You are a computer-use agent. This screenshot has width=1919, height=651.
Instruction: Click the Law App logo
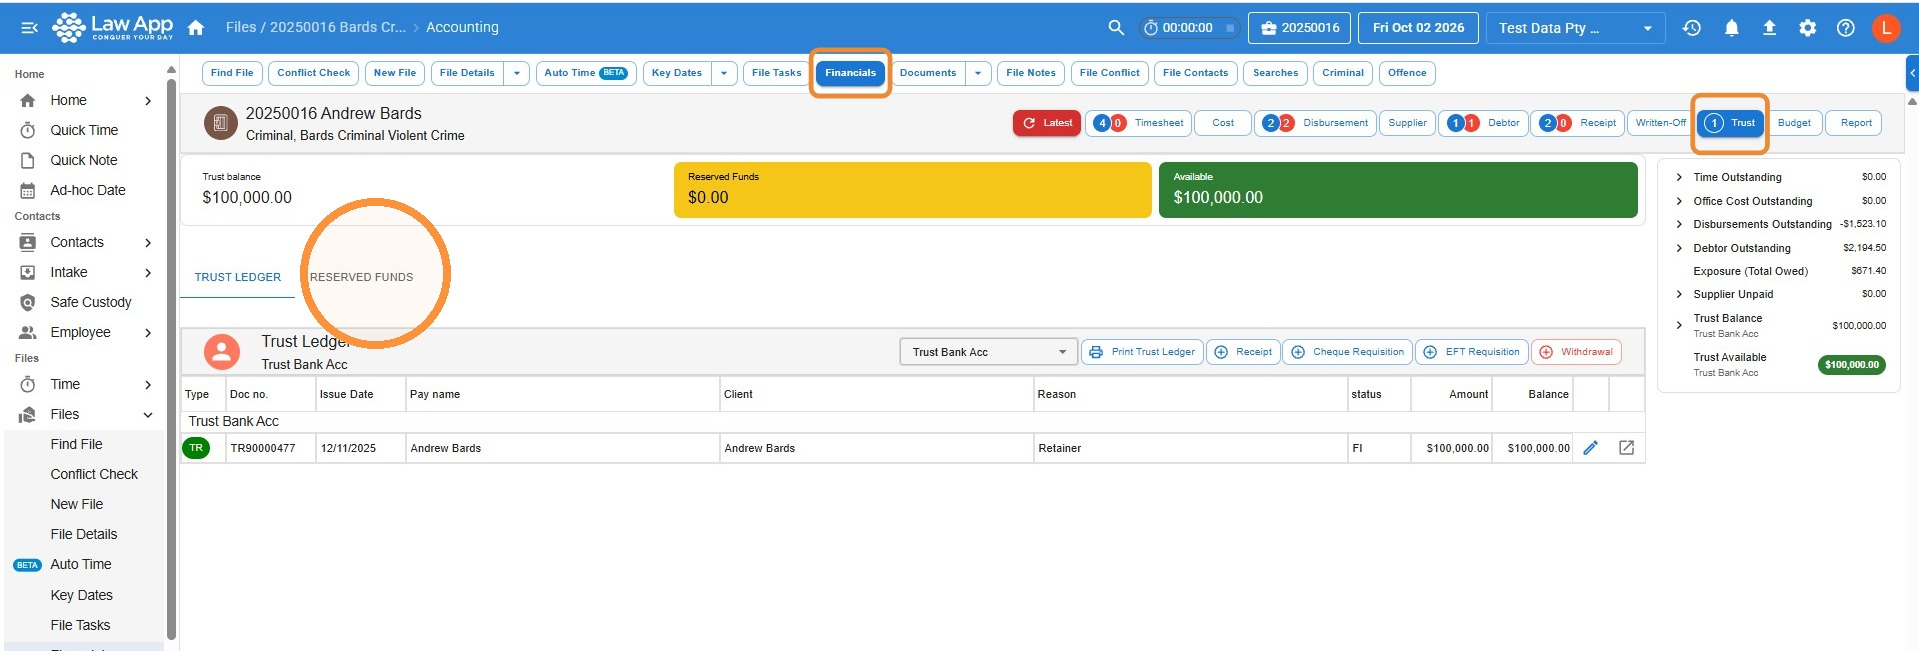click(x=112, y=27)
